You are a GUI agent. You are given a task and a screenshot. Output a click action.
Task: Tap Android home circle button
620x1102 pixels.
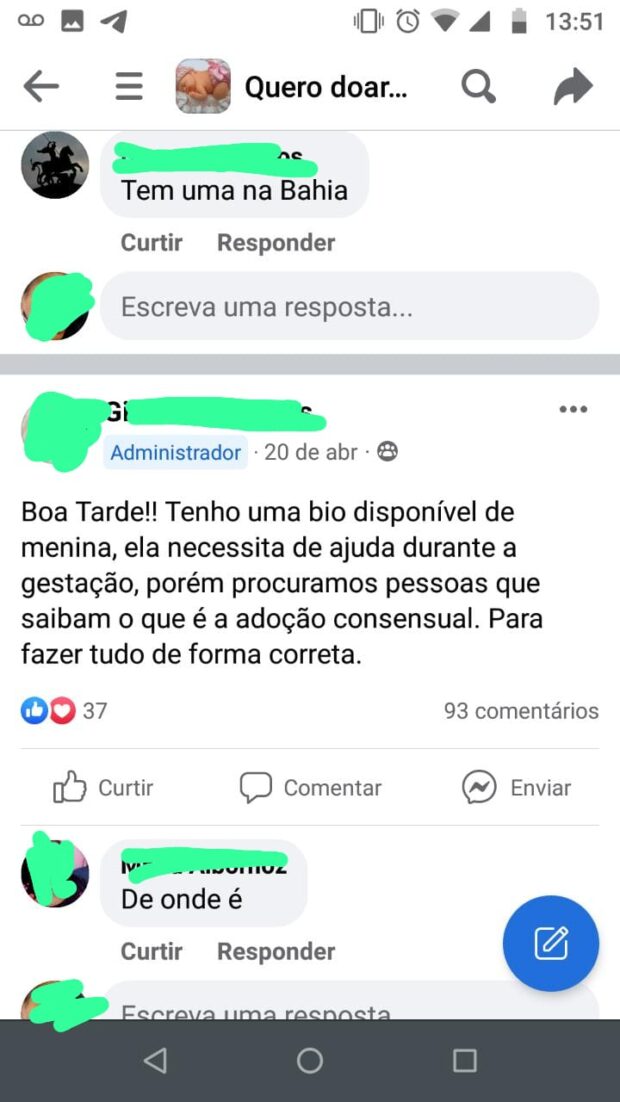pos(310,1061)
